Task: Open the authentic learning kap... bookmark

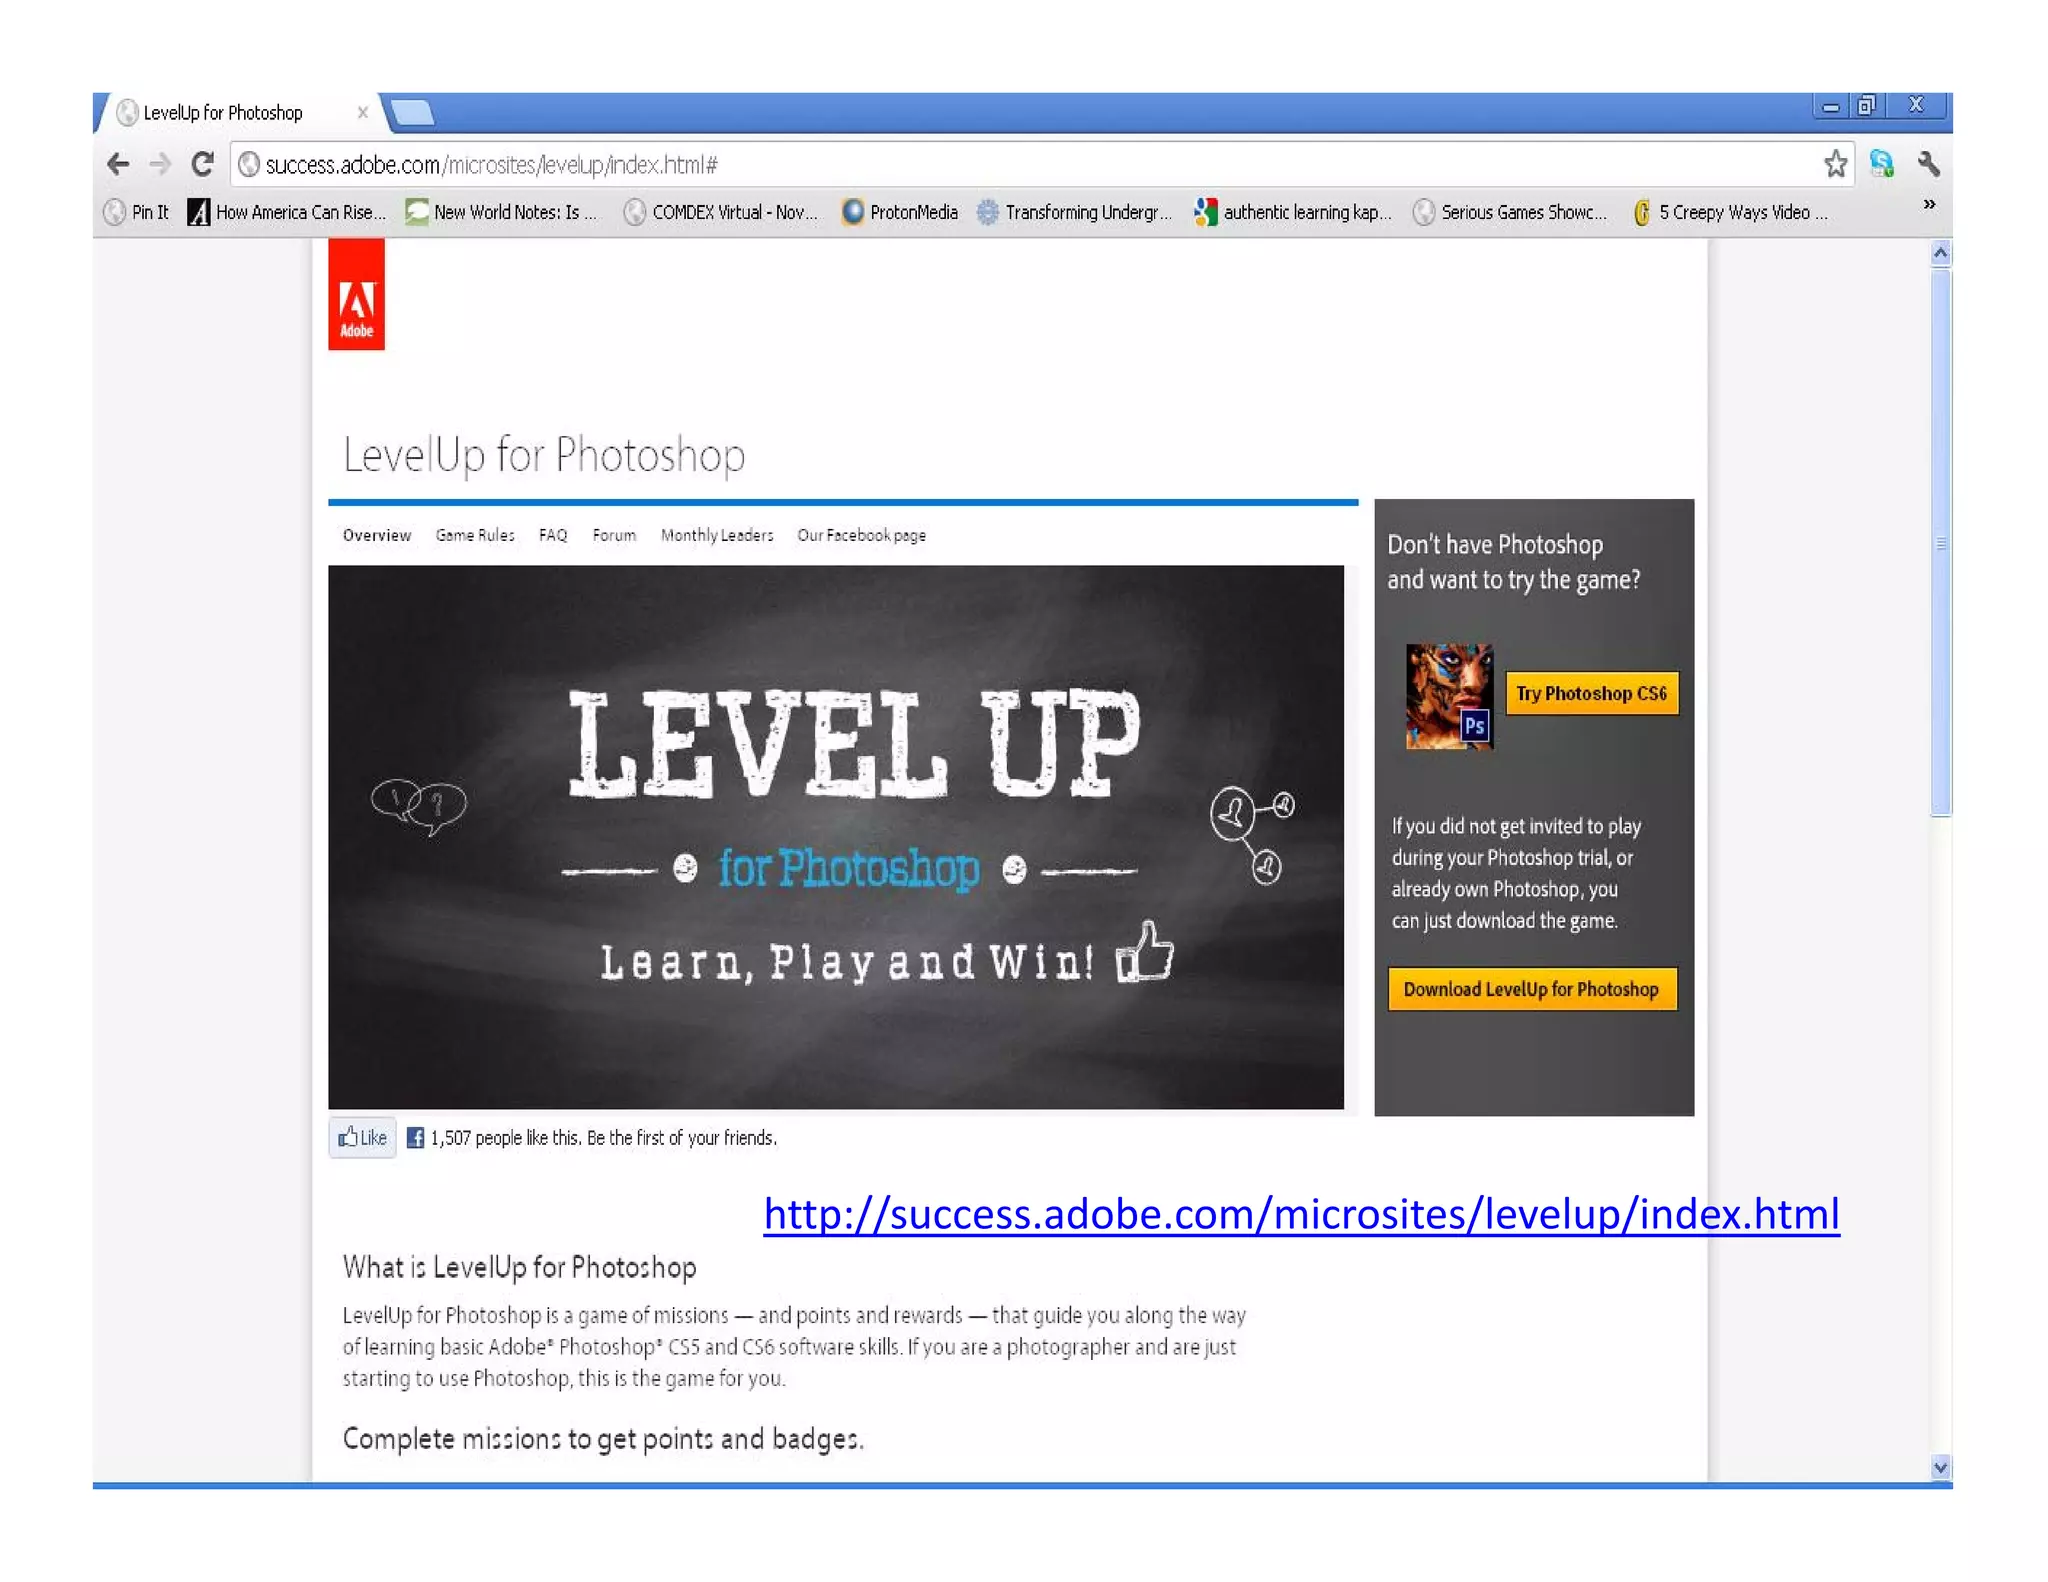Action: click(1293, 212)
